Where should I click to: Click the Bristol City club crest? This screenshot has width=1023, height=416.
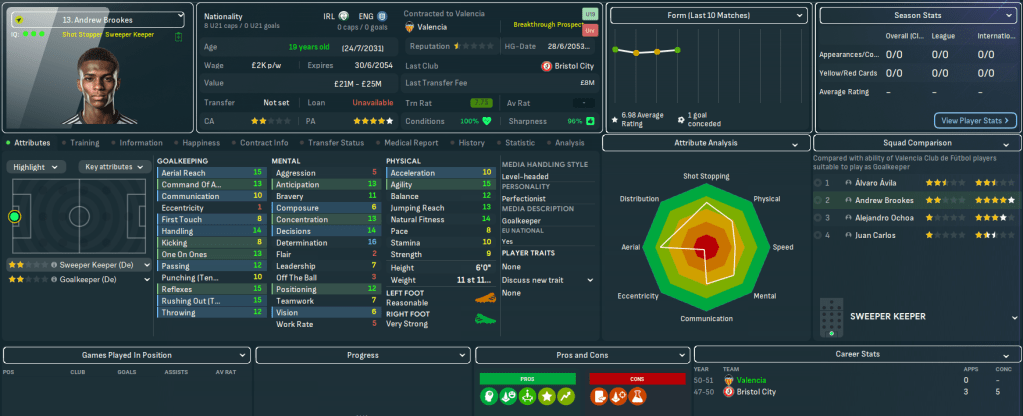[x=546, y=65]
